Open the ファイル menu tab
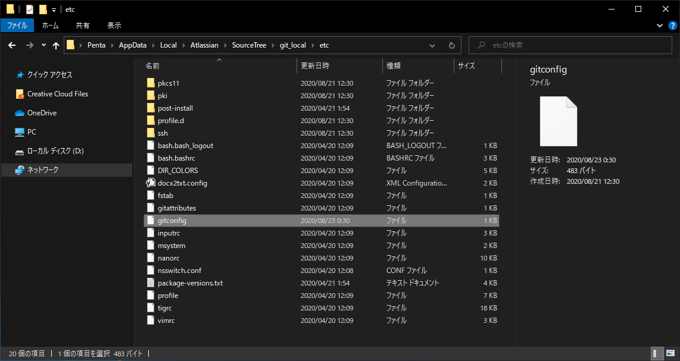This screenshot has width=680, height=361. coord(17,26)
